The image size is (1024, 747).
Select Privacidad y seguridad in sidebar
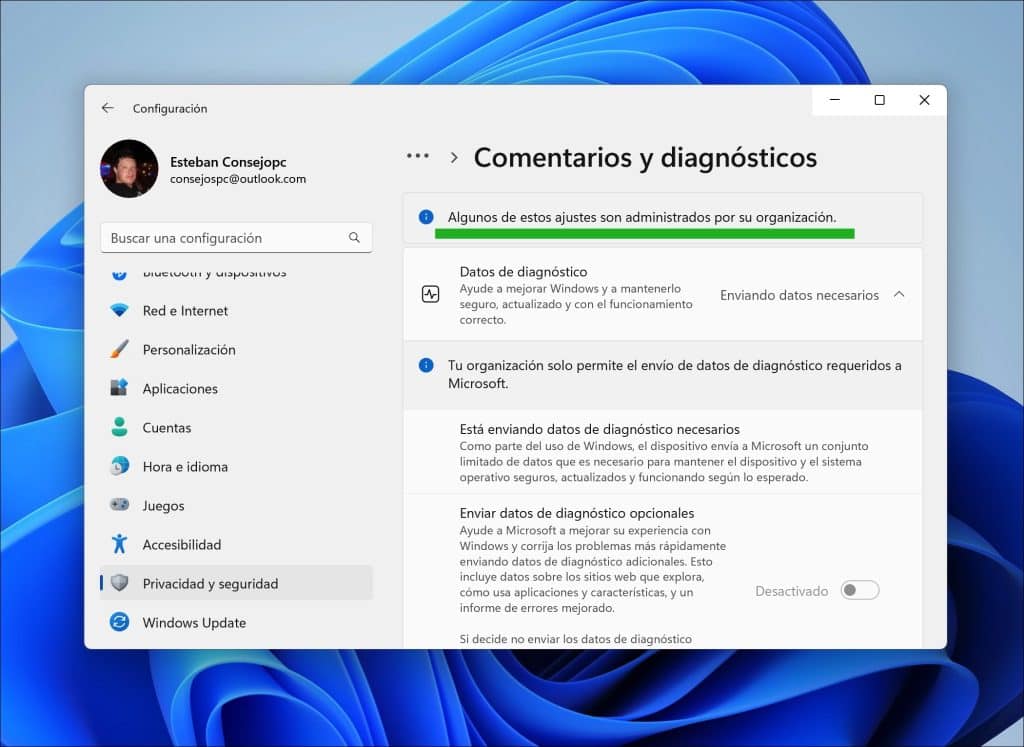click(236, 583)
